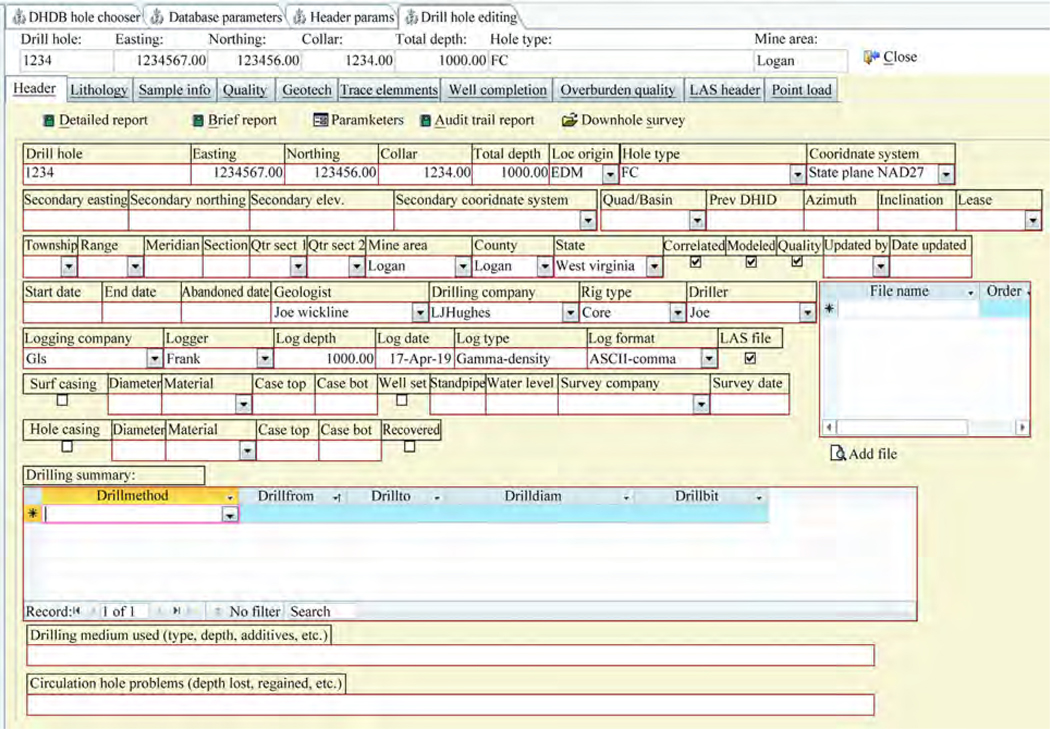Switch to the Lithology tab

pos(99,89)
